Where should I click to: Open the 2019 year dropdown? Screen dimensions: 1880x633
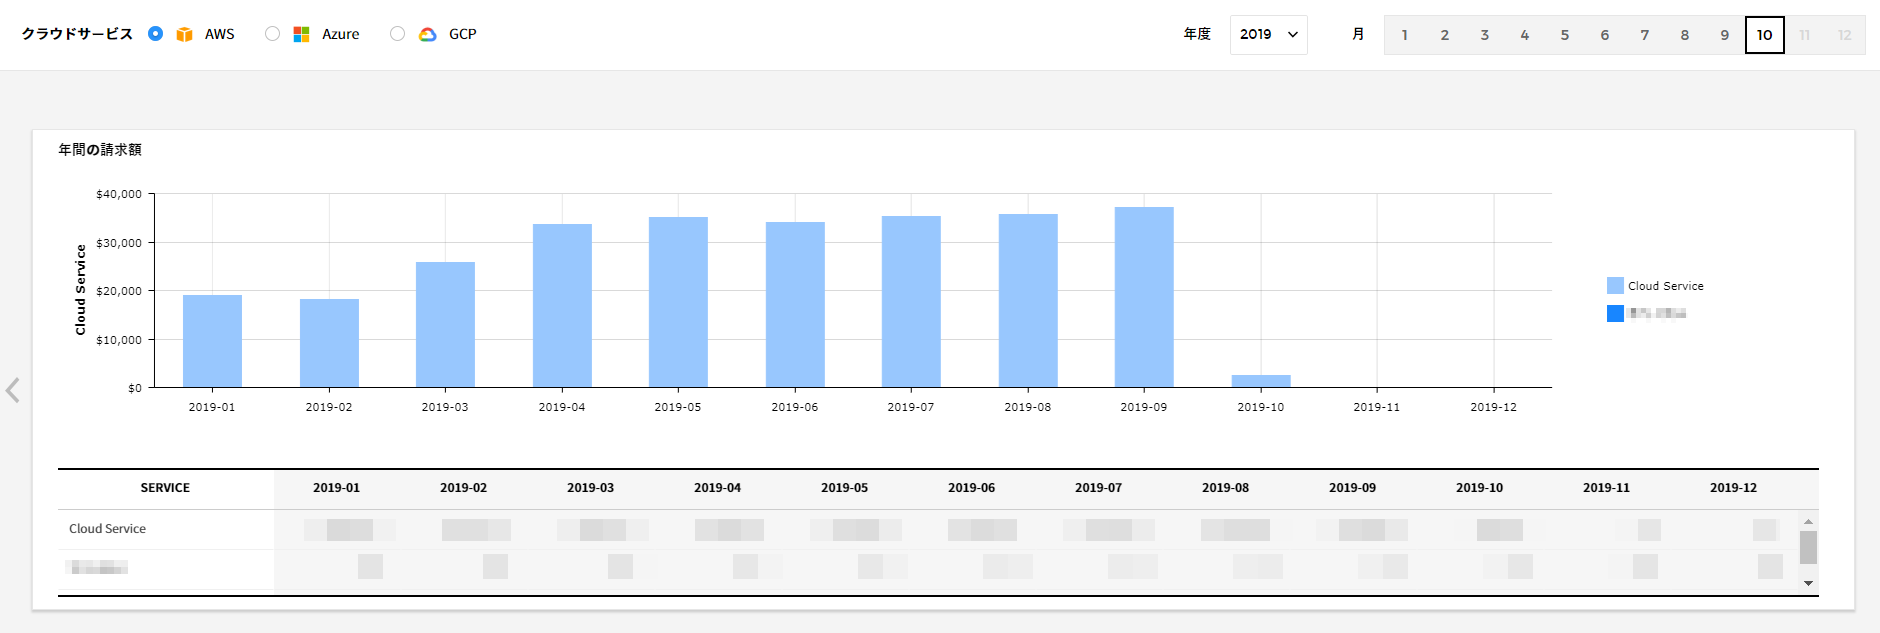point(1268,34)
